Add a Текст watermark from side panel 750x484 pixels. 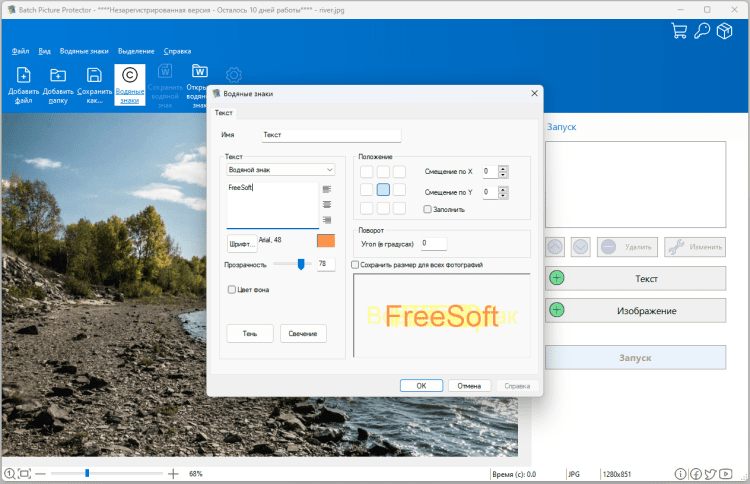[635, 278]
